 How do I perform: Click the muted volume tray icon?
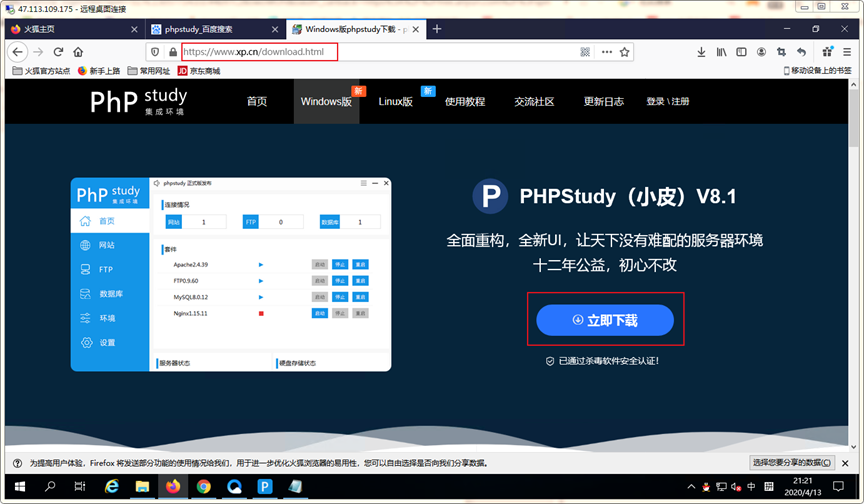pos(736,486)
